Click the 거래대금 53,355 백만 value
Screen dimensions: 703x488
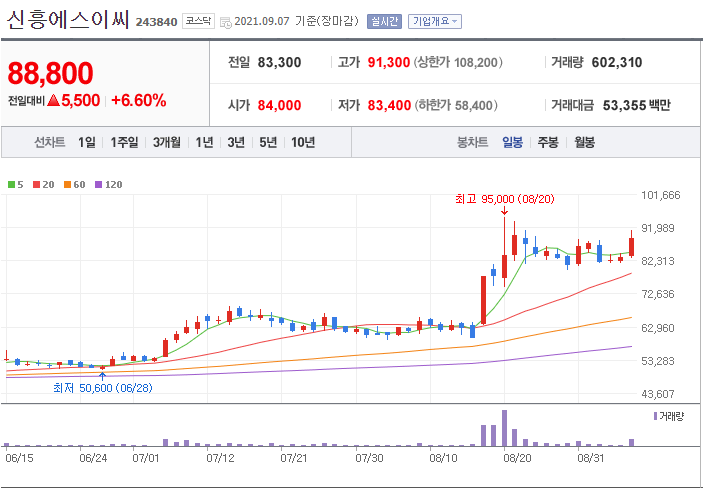(x=637, y=105)
